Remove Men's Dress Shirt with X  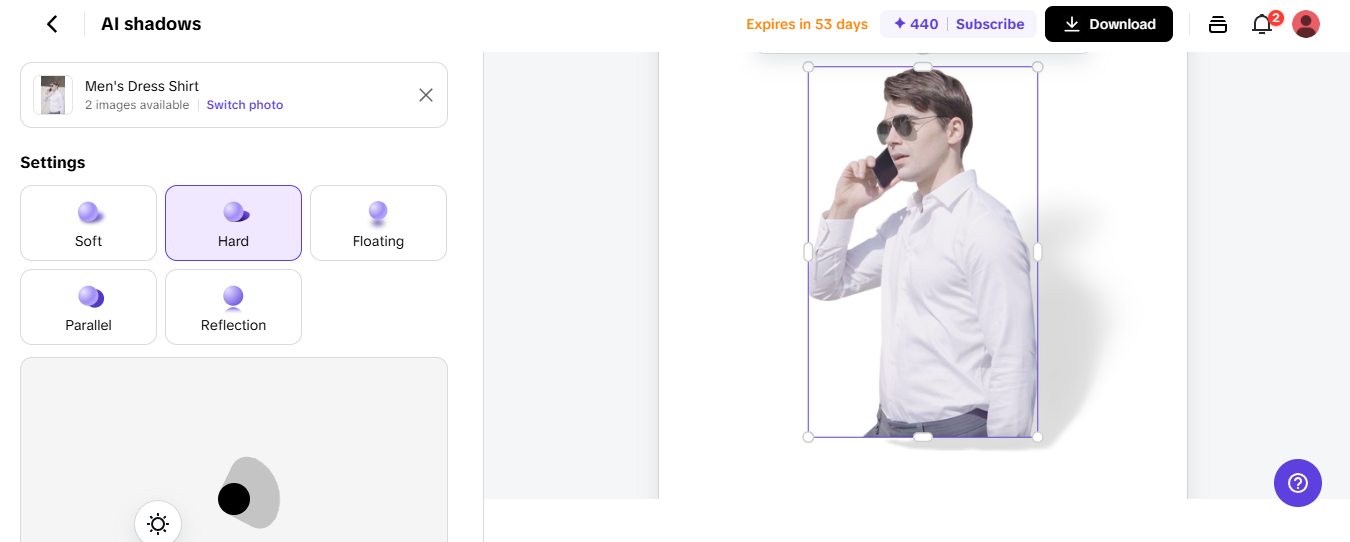pyautogui.click(x=426, y=95)
